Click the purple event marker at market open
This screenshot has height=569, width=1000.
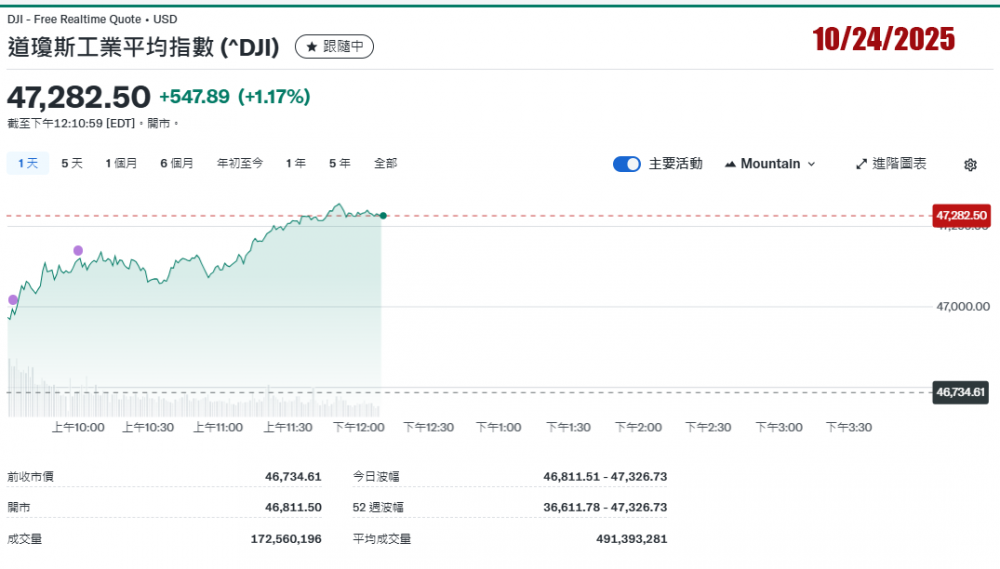pos(13,300)
